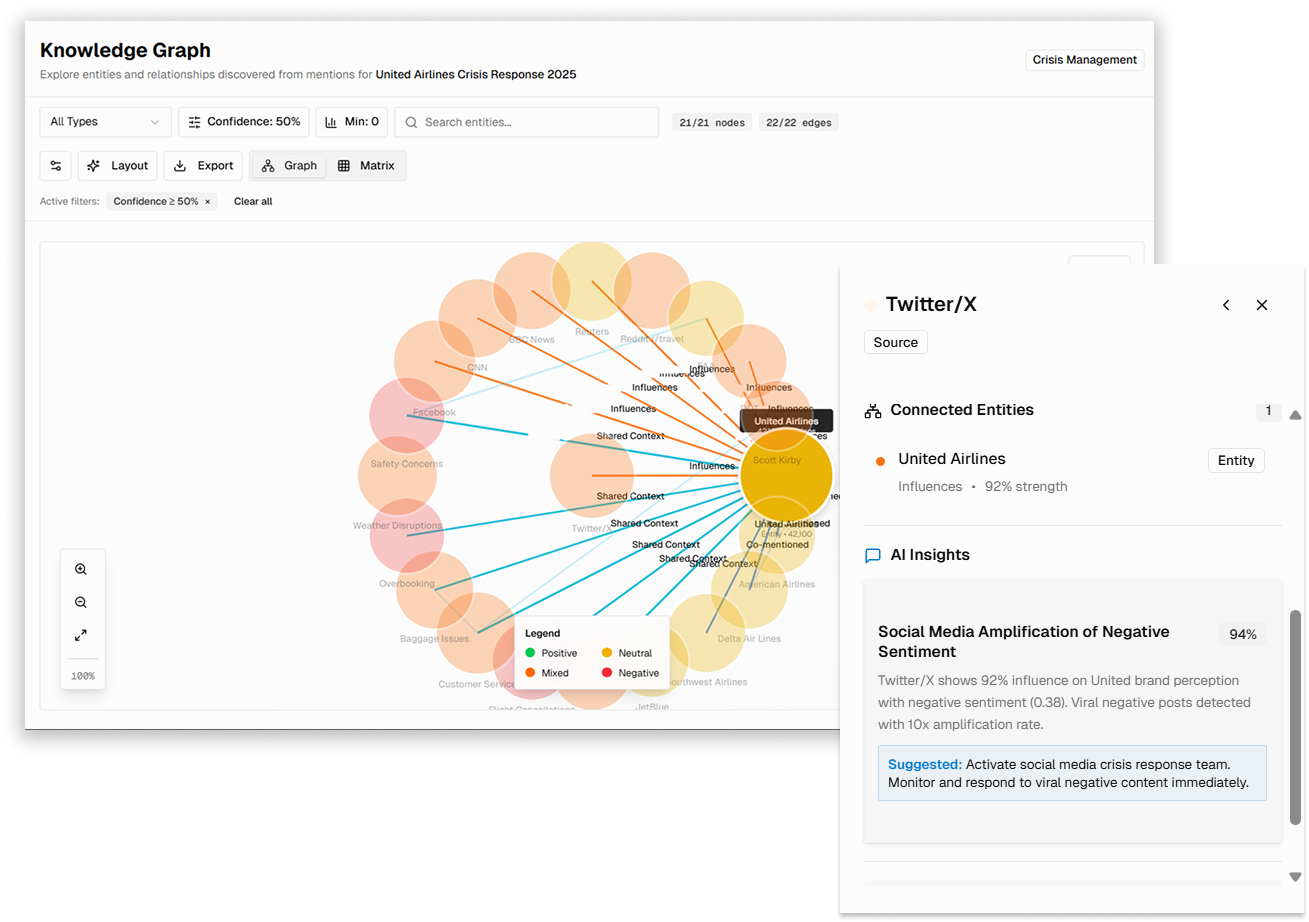The image size is (1309, 922).
Task: Switch to the Matrix view
Action: pyautogui.click(x=366, y=165)
